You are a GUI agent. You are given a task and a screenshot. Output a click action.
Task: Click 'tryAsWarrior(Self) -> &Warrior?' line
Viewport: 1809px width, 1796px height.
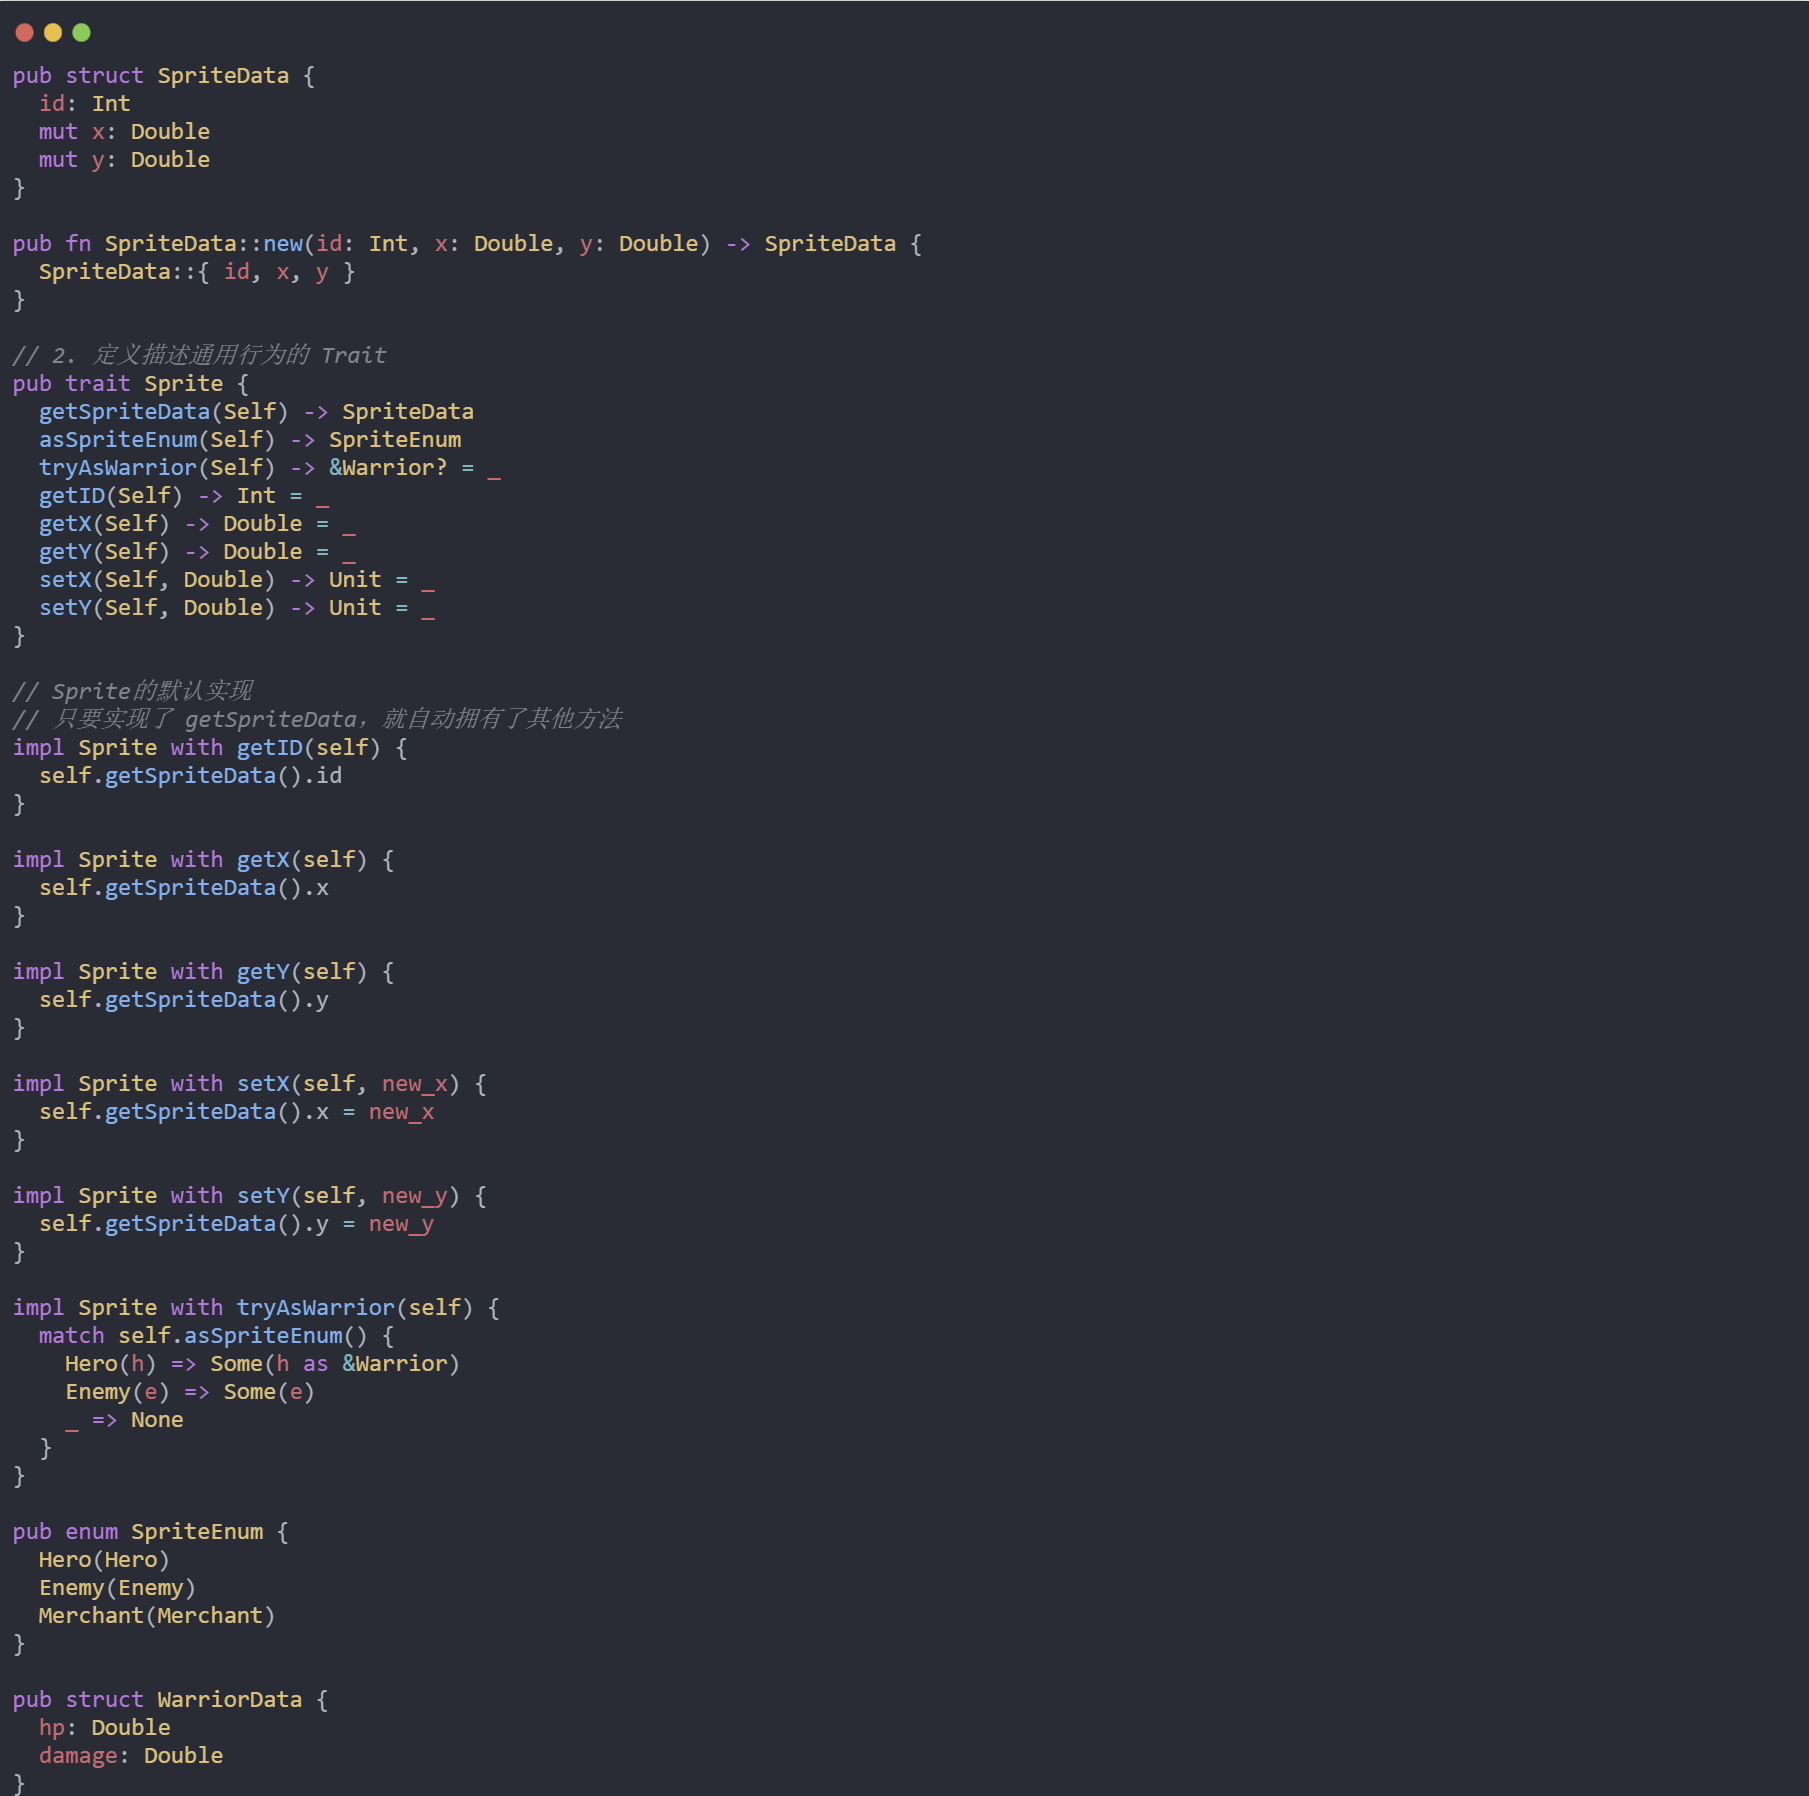[x=270, y=468]
